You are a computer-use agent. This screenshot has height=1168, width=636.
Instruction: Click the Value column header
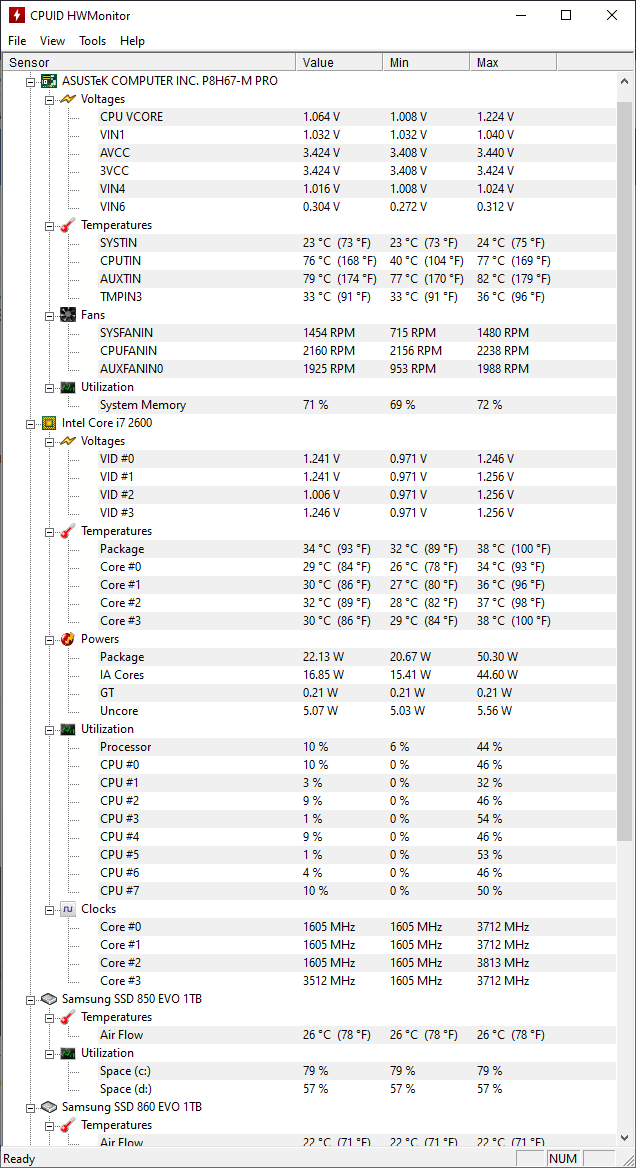339,63
